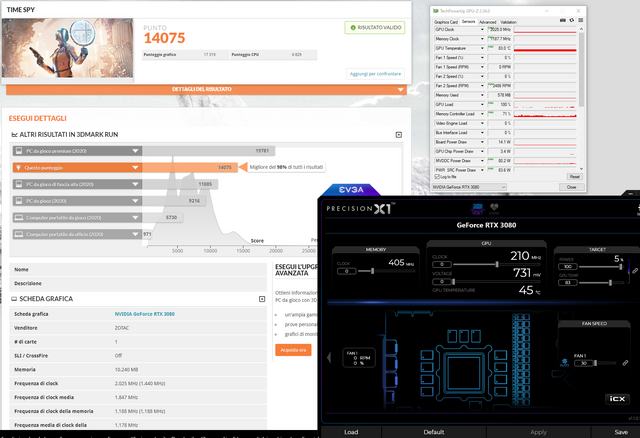Click GPU Clock offset input field
This screenshot has width=640, height=438.
tap(442, 265)
